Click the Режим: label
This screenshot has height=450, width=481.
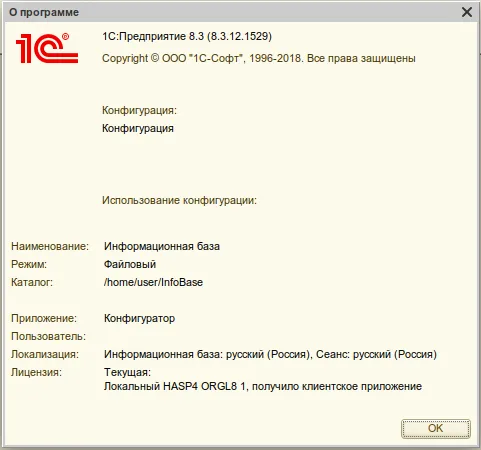29,264
